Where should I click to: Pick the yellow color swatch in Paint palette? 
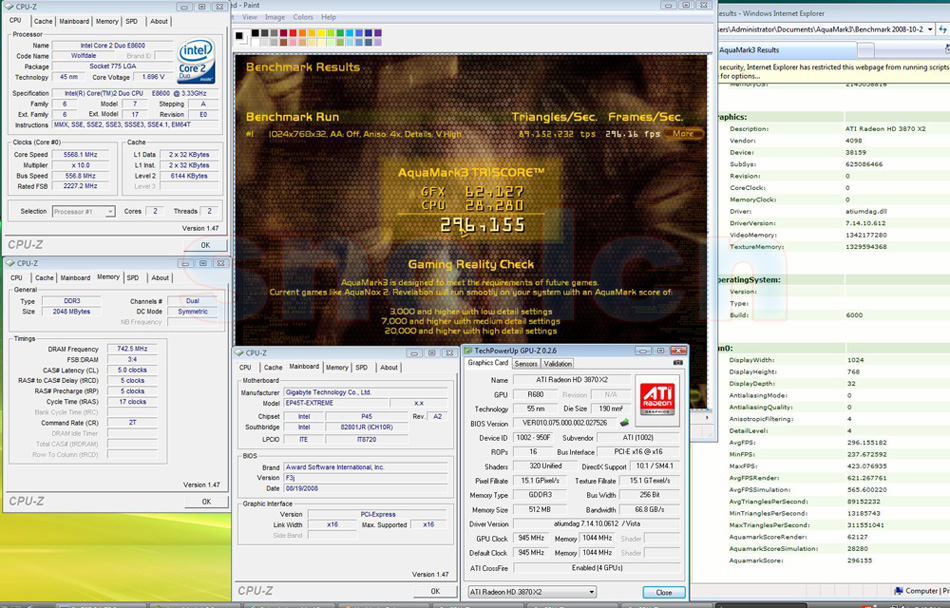(x=321, y=33)
